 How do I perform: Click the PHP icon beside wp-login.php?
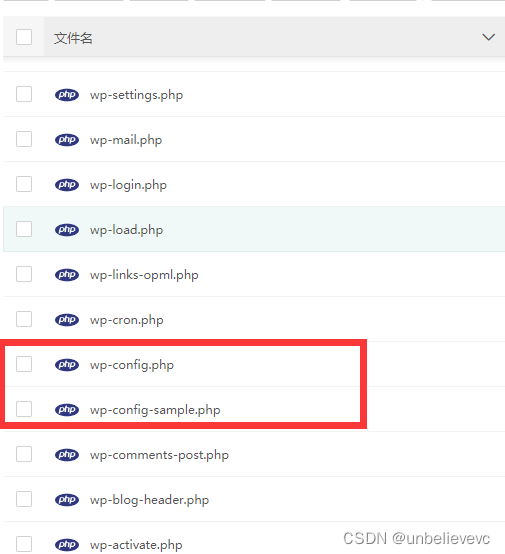pyautogui.click(x=67, y=185)
